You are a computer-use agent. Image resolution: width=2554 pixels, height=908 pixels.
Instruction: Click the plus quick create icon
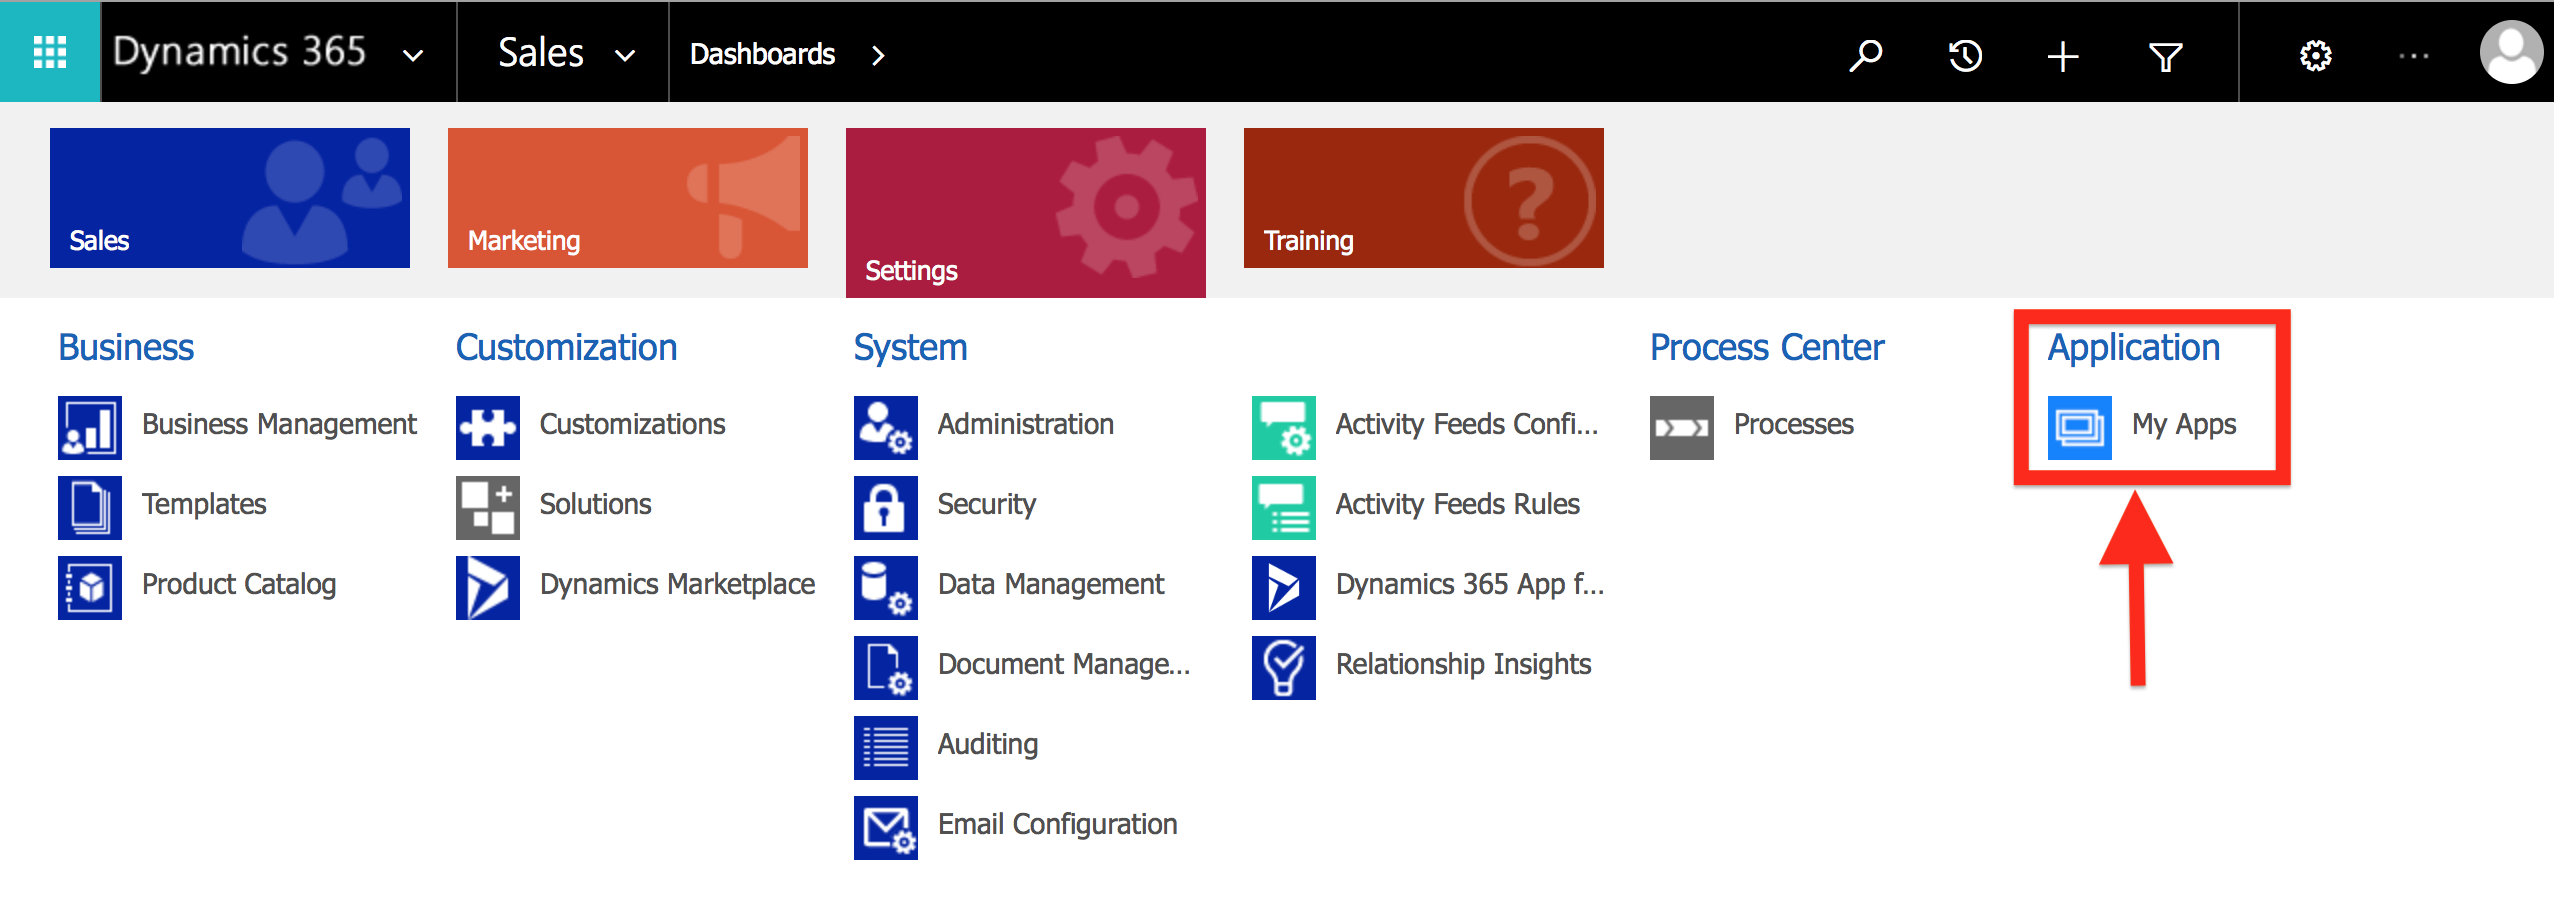pyautogui.click(x=2063, y=56)
